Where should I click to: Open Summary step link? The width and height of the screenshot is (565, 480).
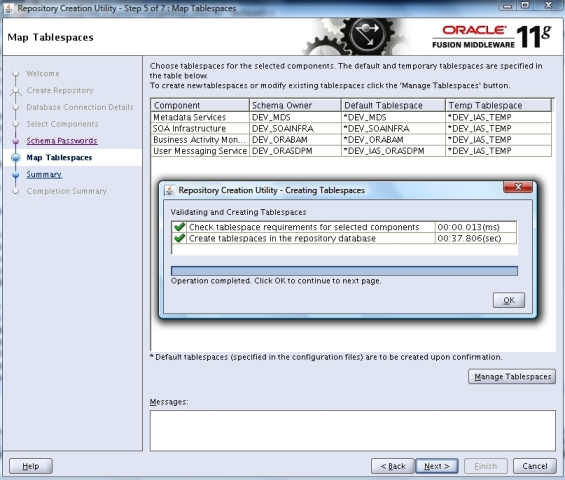click(44, 174)
